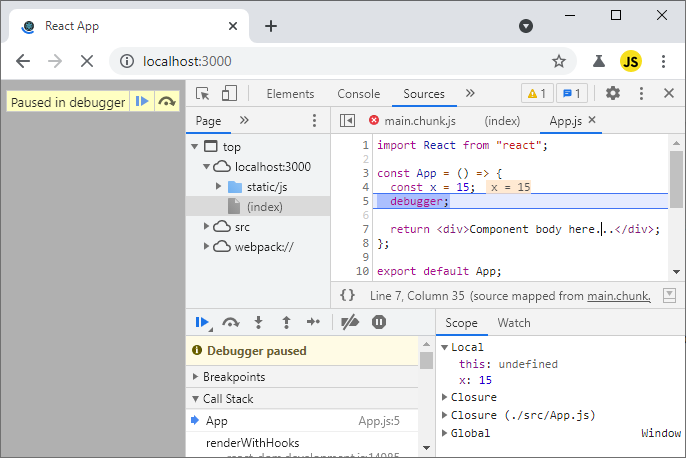Viewport: 686px width, 458px height.
Task: Expand the static/js folder
Action: point(218,187)
